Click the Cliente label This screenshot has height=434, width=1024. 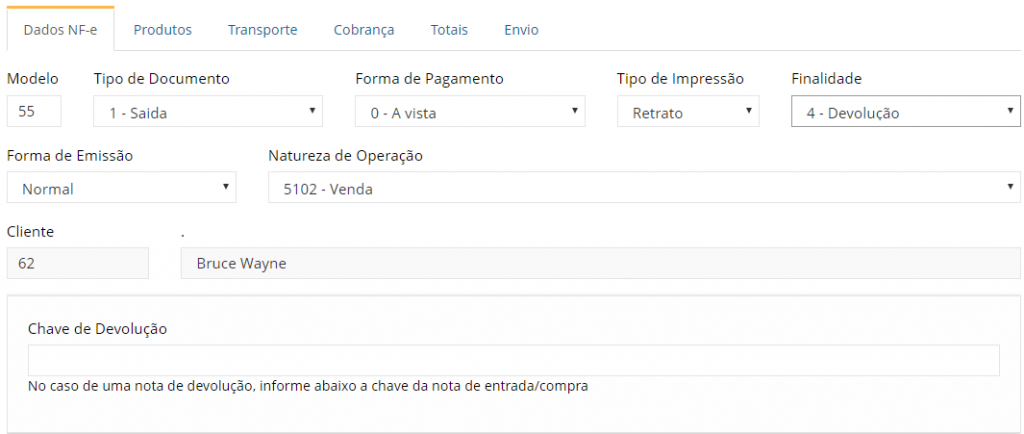tap(30, 231)
